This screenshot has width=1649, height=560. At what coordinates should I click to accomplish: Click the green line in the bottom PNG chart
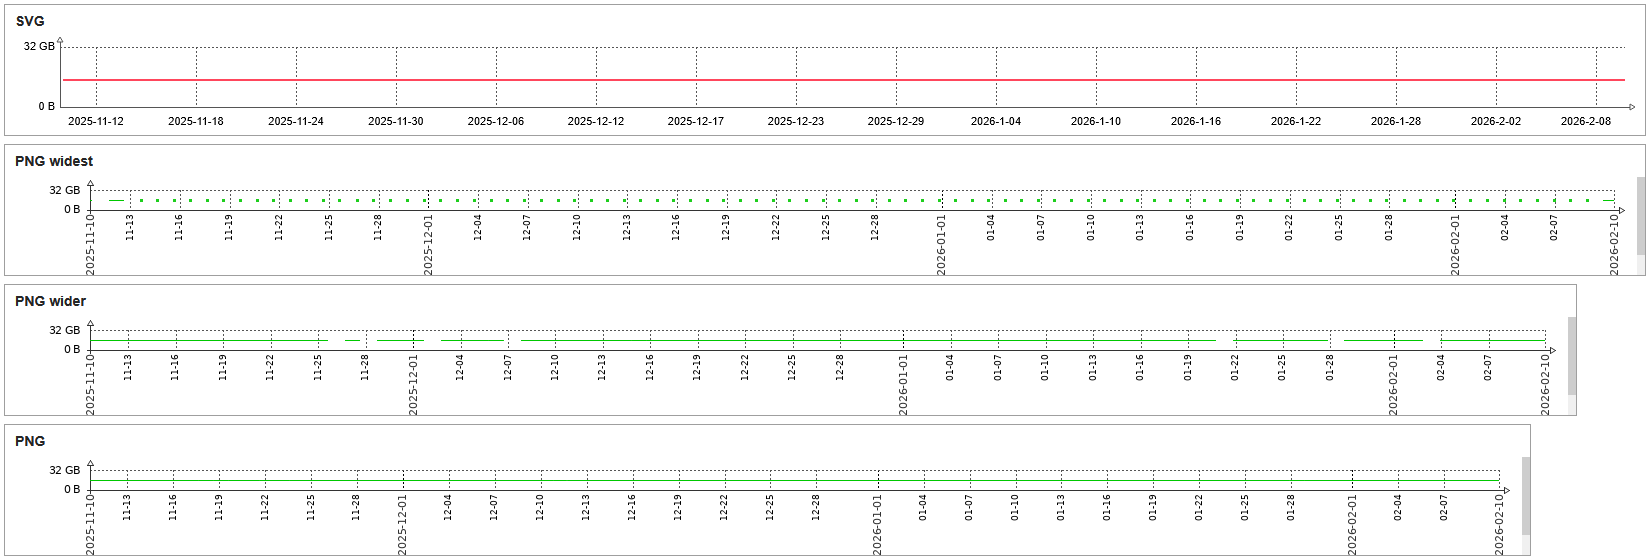(x=800, y=481)
